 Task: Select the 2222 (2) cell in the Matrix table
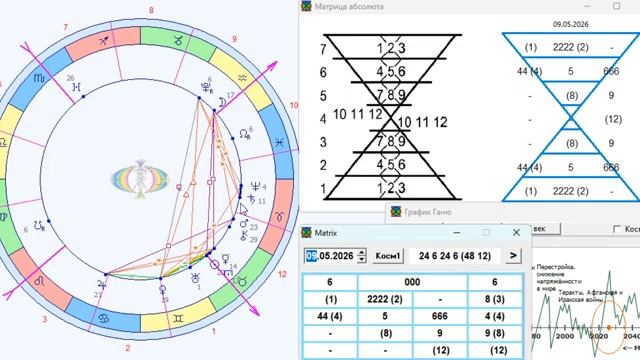pos(385,299)
